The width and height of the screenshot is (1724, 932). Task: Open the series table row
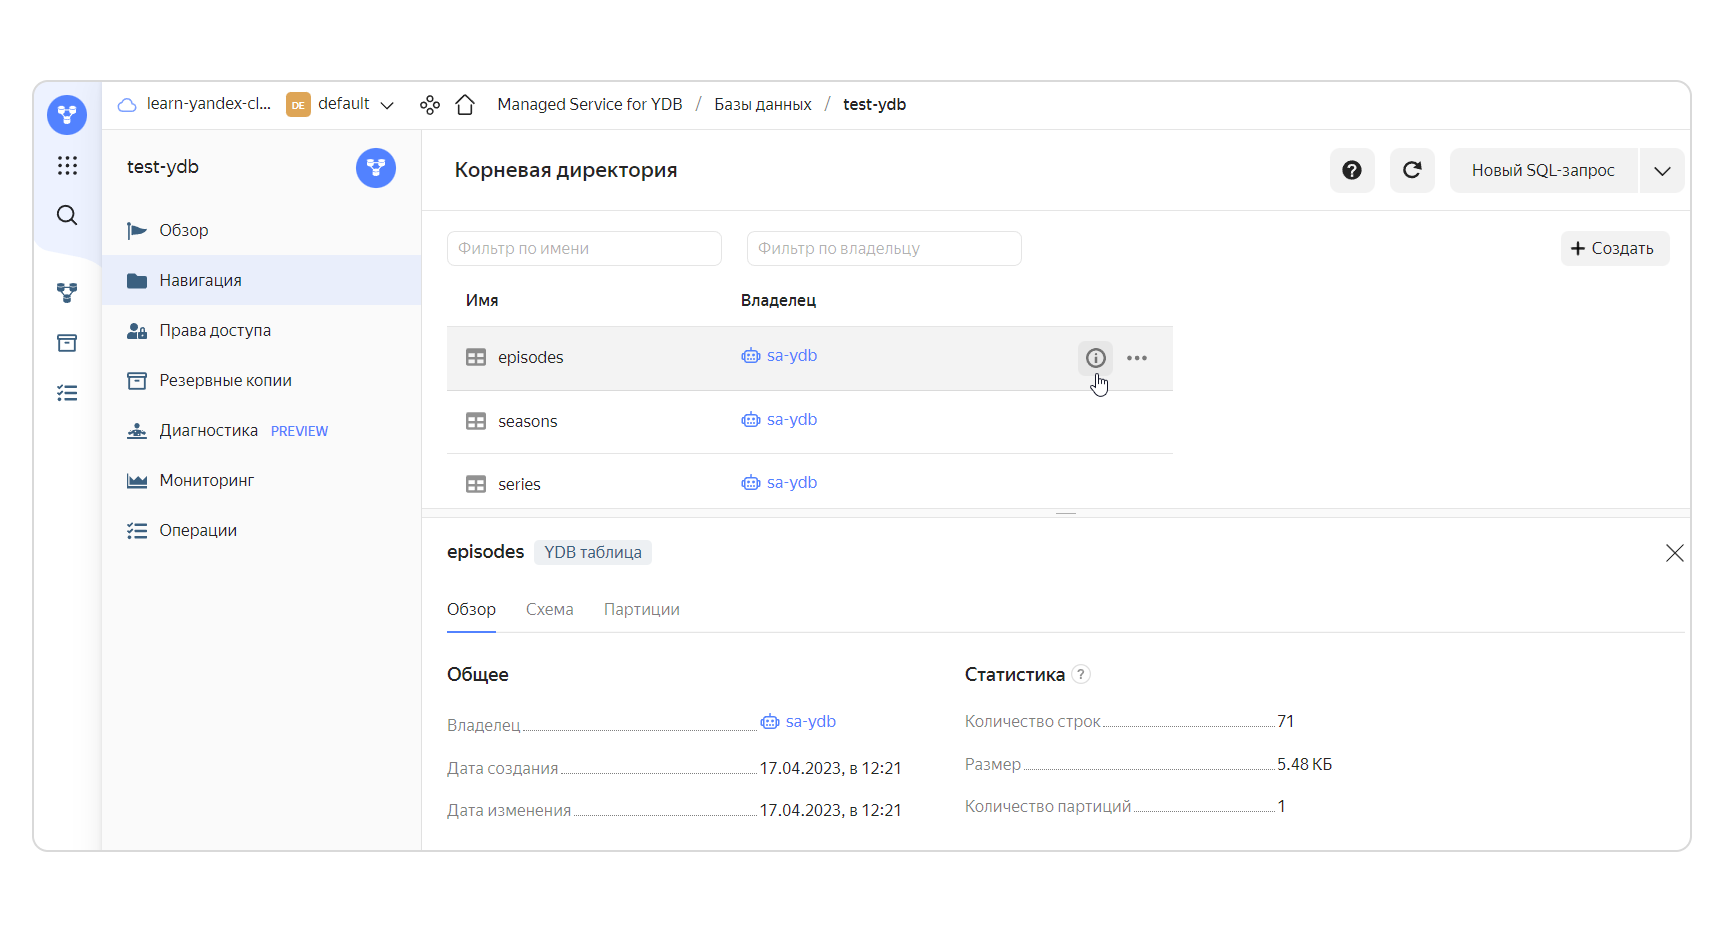810,484
